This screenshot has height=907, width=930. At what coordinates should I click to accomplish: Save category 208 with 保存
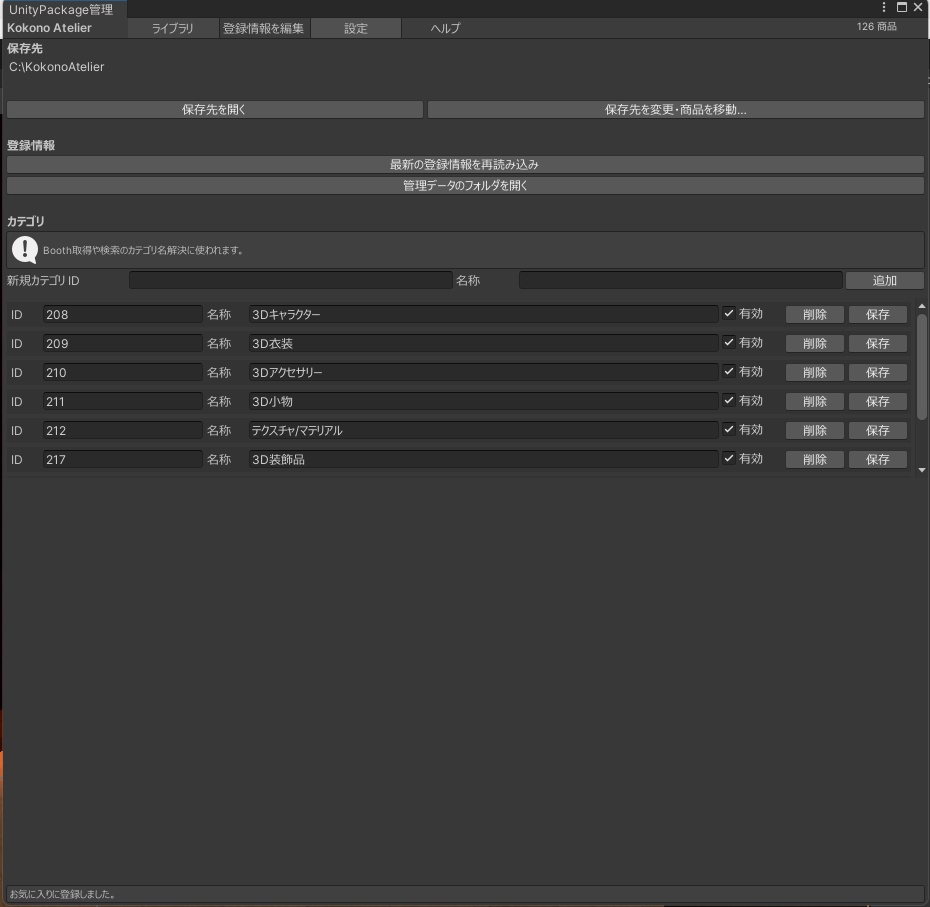[x=877, y=314]
